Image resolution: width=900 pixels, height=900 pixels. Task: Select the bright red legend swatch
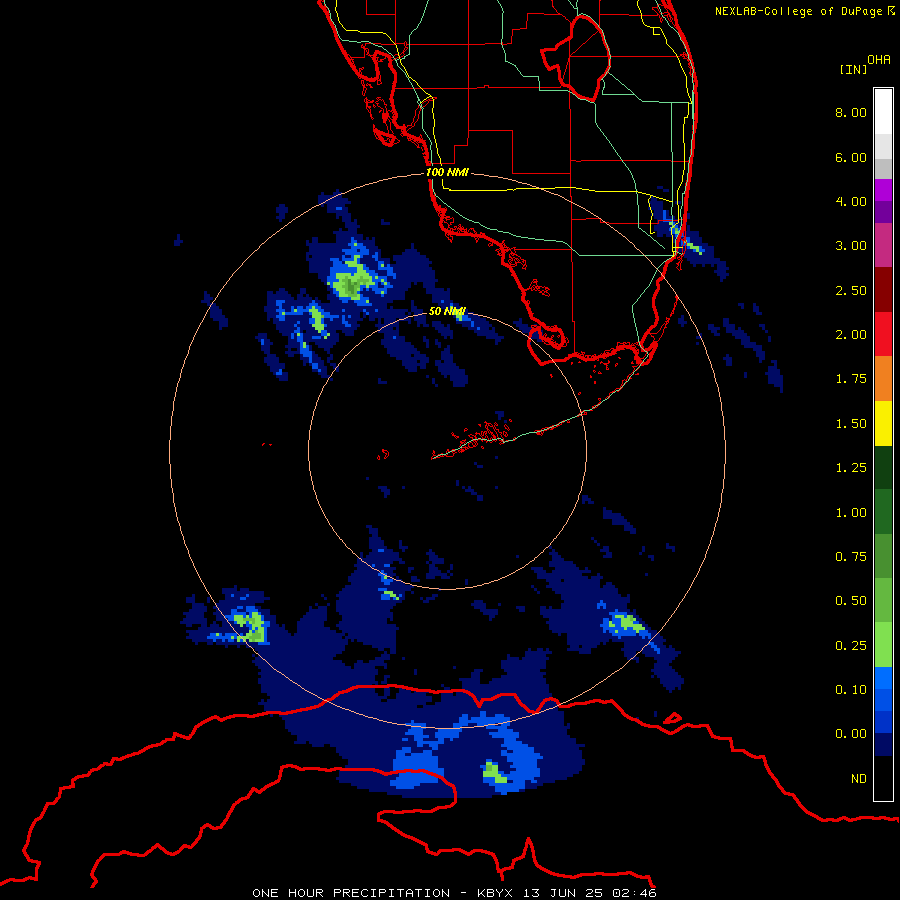[883, 334]
